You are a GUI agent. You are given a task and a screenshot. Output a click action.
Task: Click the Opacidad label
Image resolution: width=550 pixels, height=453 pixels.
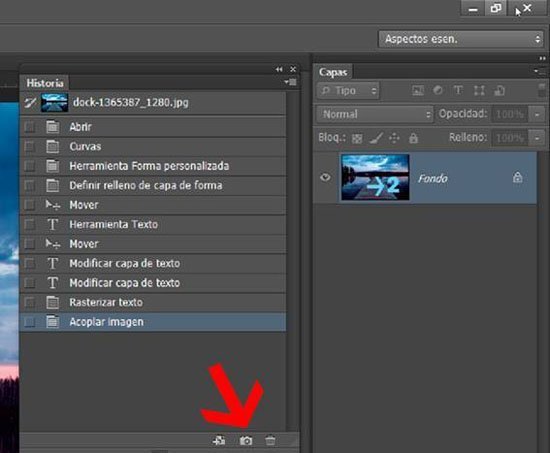click(x=463, y=114)
